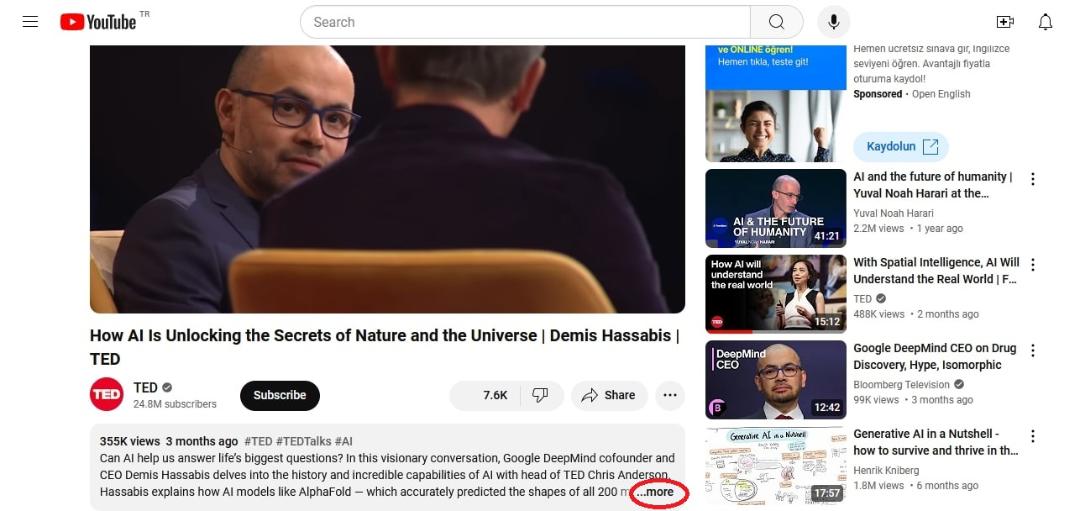Focus the Search input field
Image resolution: width=1080 pixels, height=511 pixels.
525,22
